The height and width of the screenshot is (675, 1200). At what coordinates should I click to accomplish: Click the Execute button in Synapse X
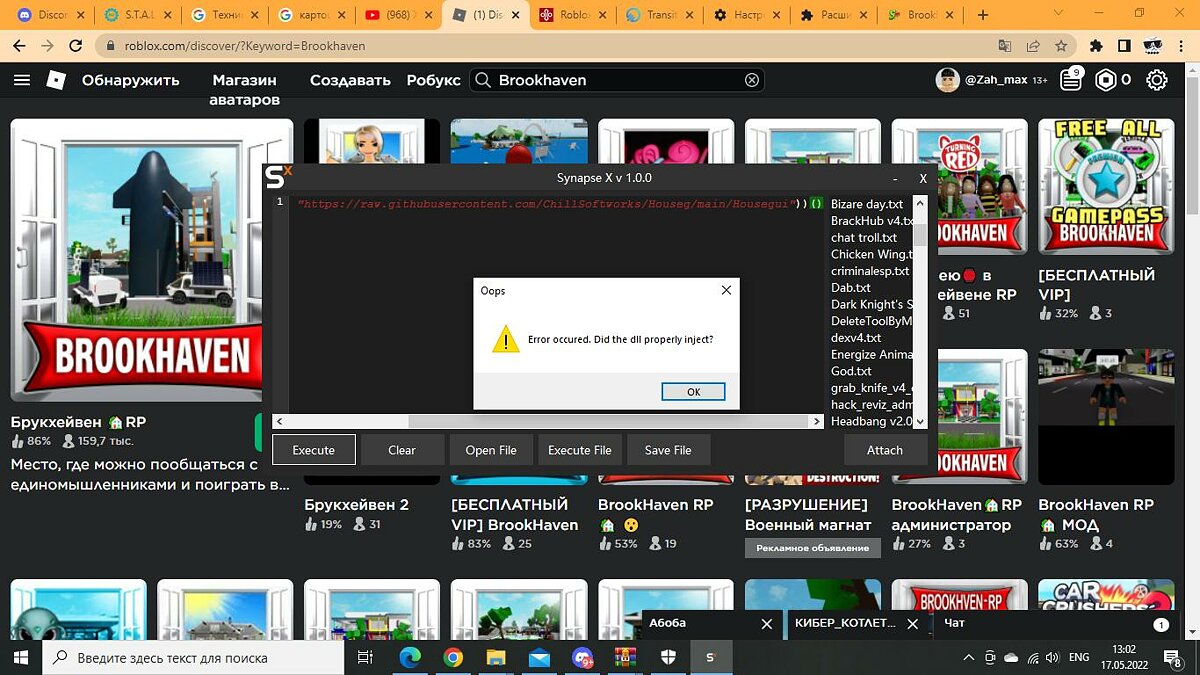(313, 450)
